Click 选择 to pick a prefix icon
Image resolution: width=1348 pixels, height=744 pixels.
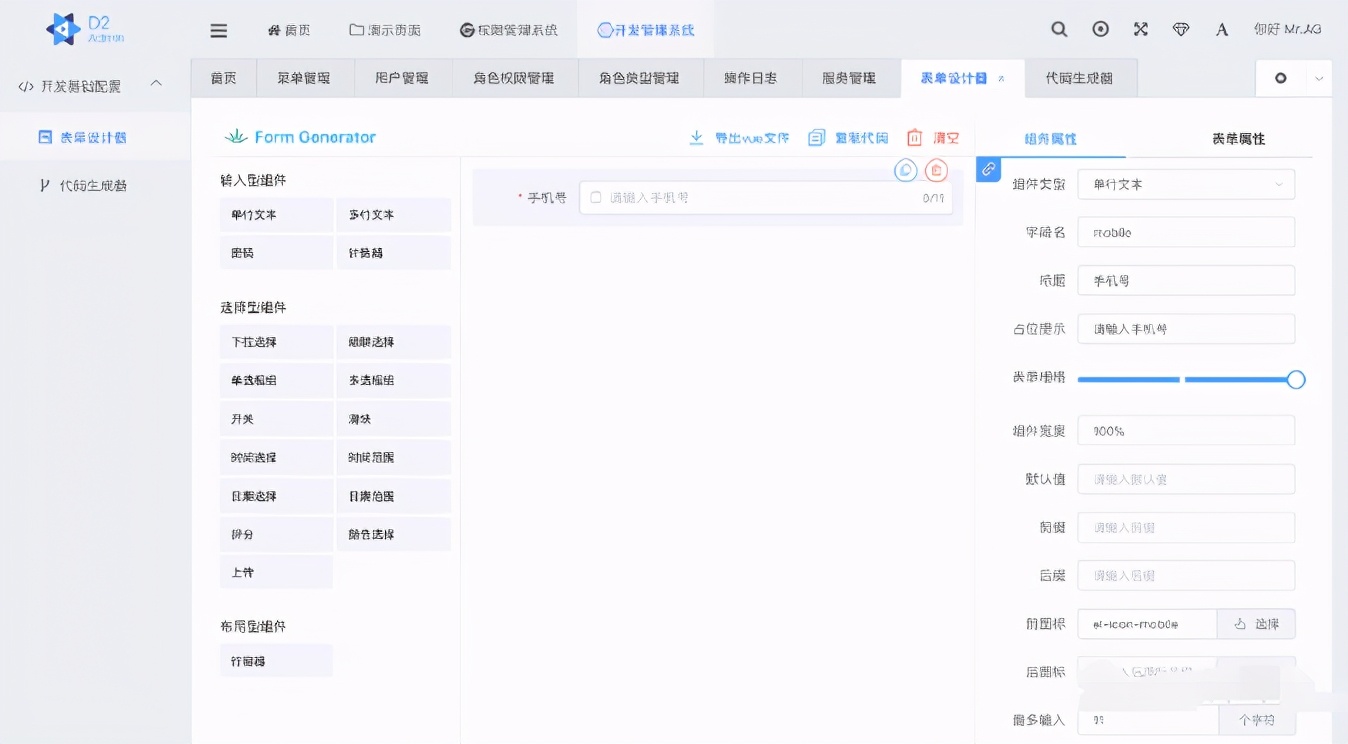[1256, 623]
